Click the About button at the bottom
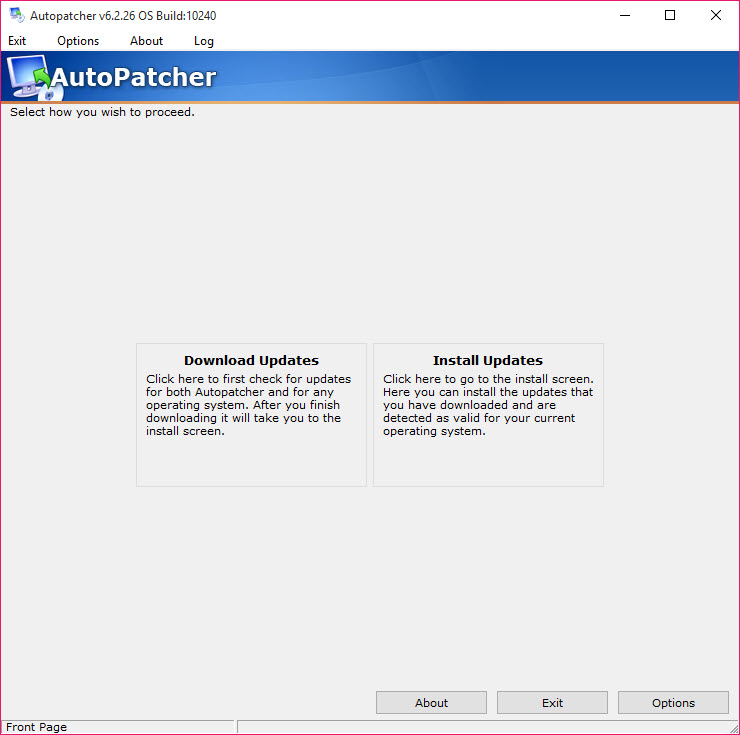Viewport: 740px width, 735px height. [x=431, y=703]
